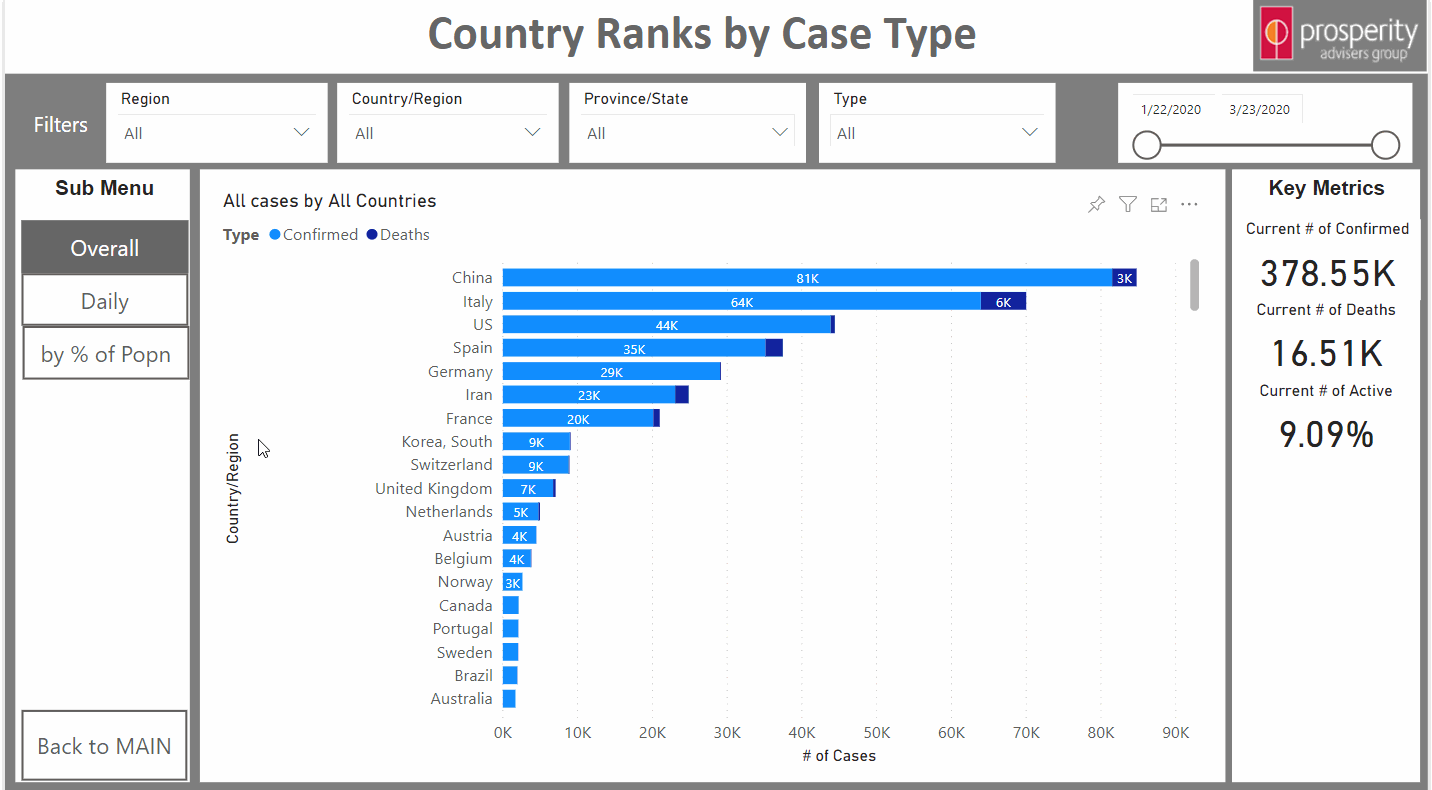Toggle the Deaths legend marker
The width and height of the screenshot is (1432, 790).
tap(372, 235)
